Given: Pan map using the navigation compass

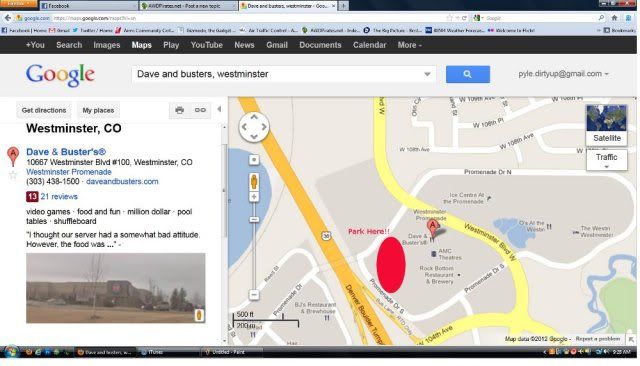Looking at the screenshot, I should 254,127.
